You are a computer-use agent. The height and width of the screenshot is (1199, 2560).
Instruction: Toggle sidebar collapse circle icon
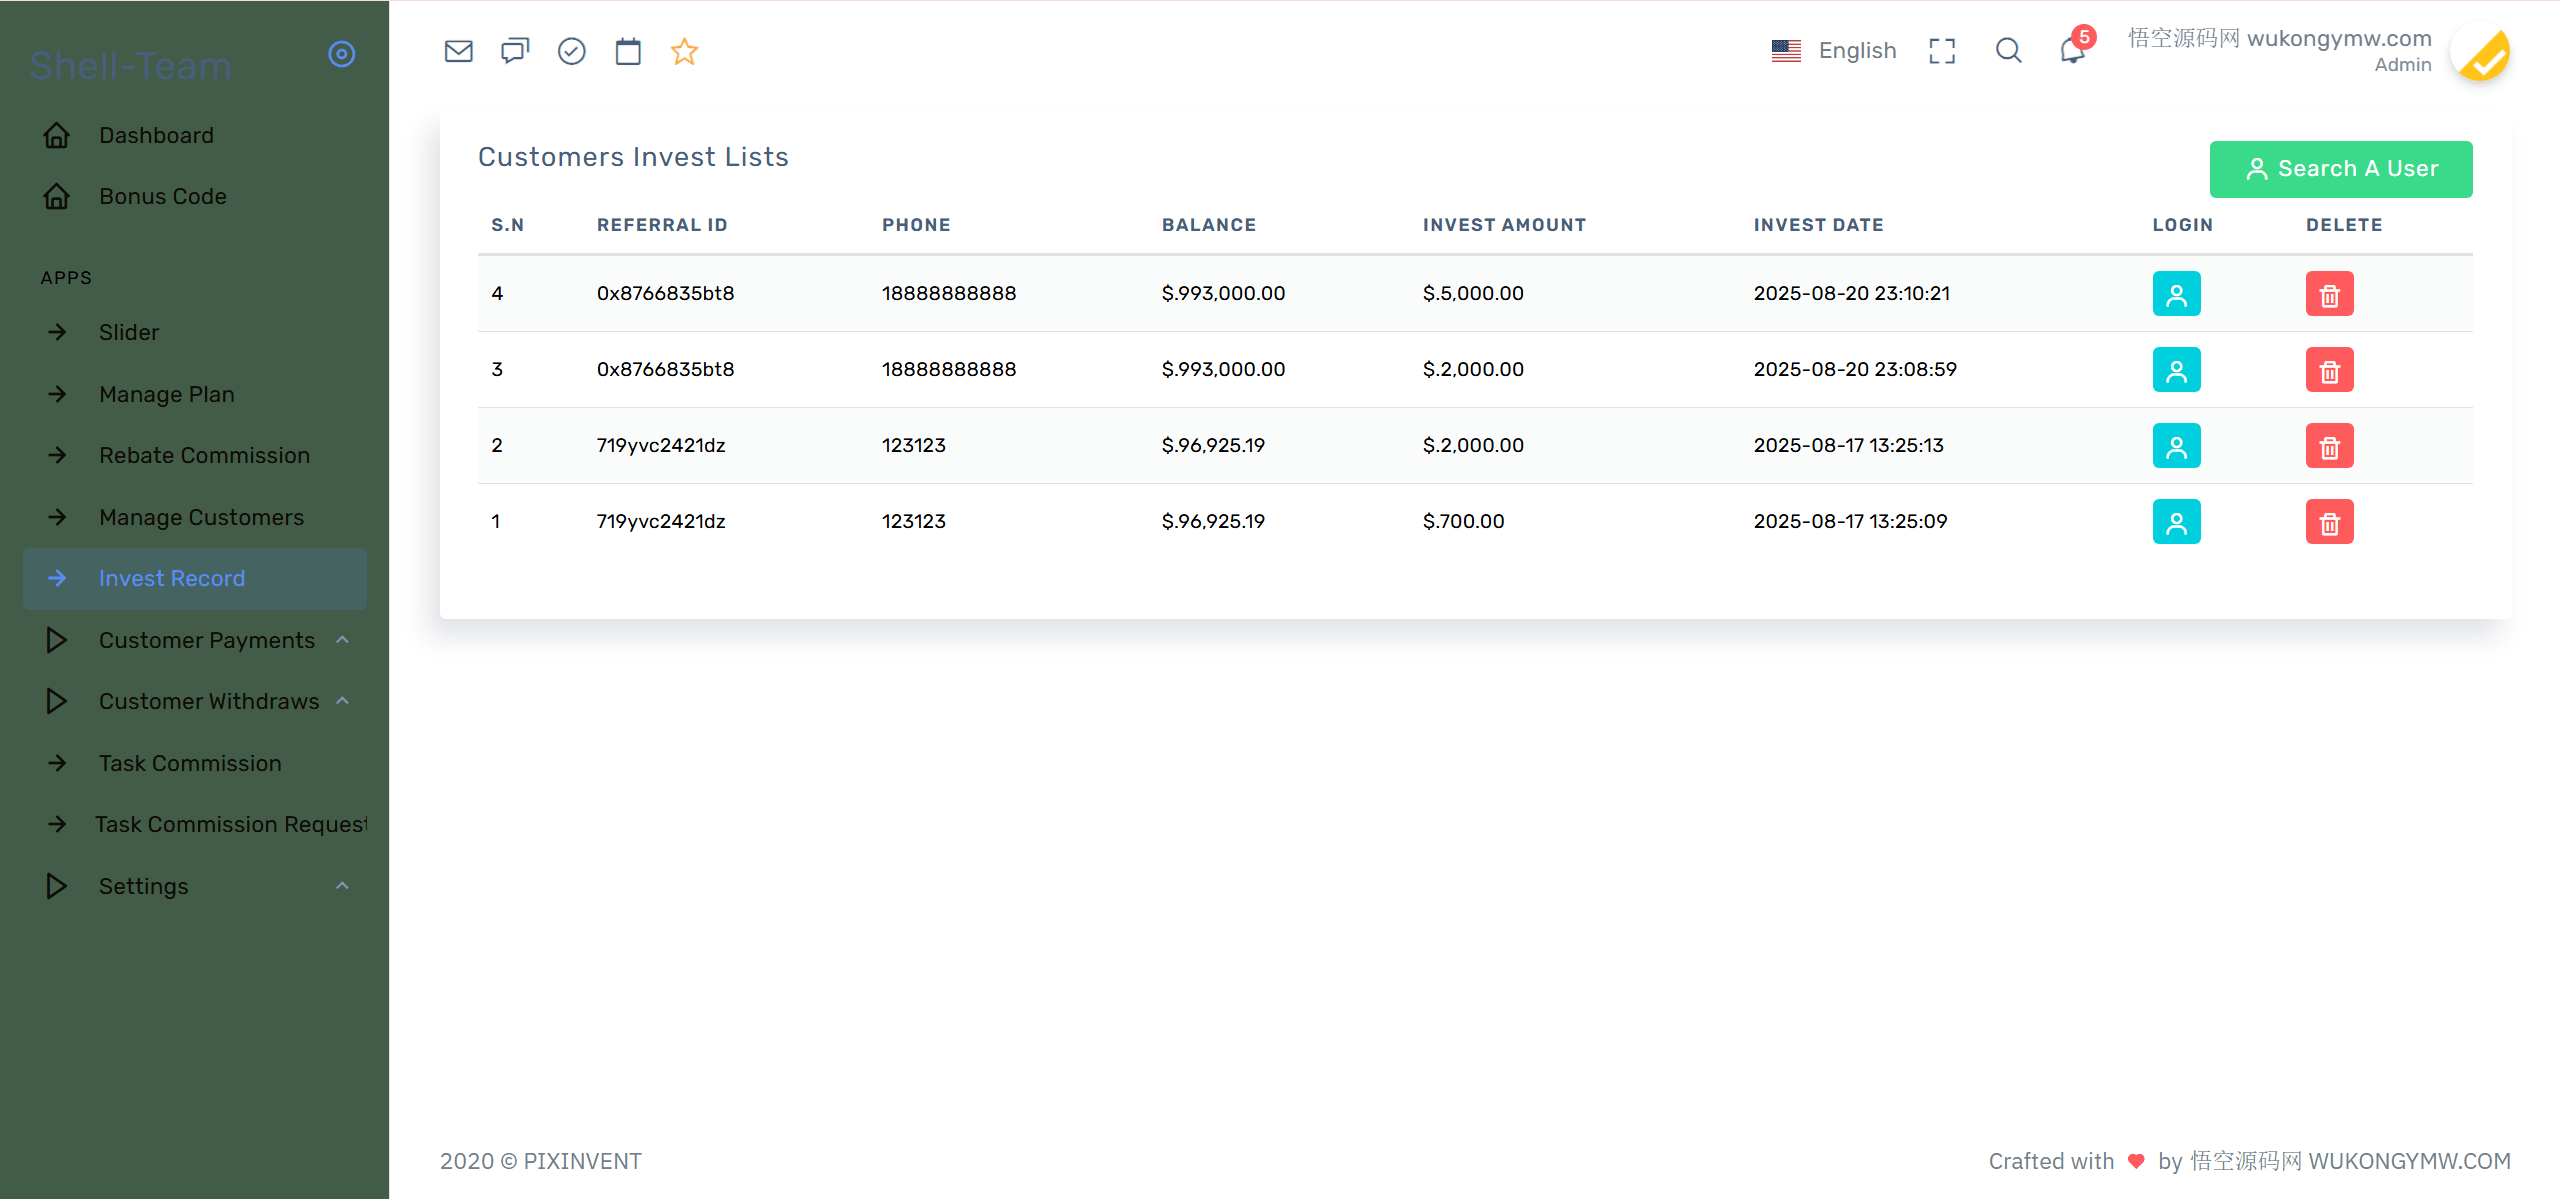pos(342,54)
